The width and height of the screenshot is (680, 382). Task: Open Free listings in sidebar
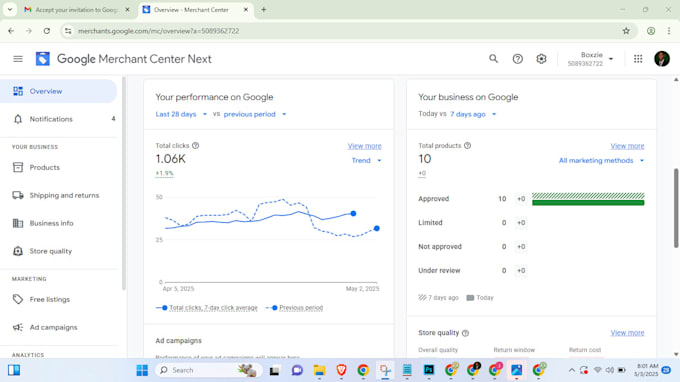click(x=59, y=299)
